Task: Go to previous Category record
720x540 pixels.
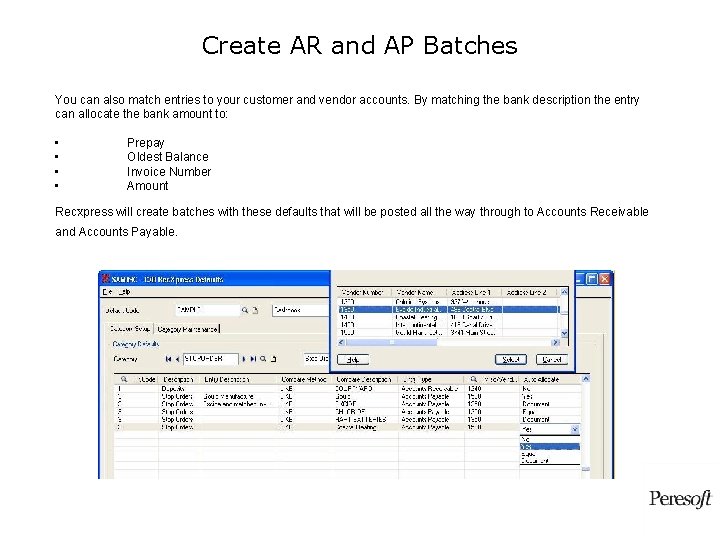Action: (x=177, y=359)
